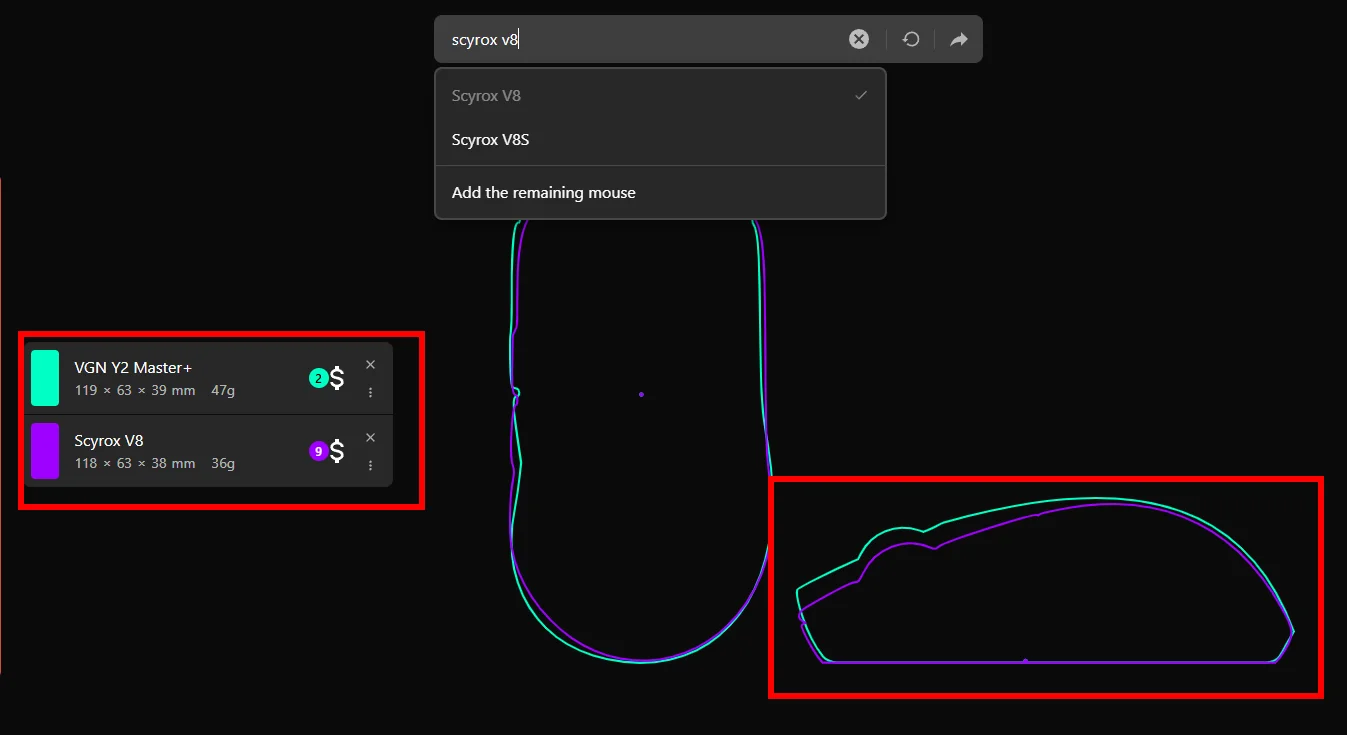Image resolution: width=1347 pixels, height=735 pixels.
Task: Open more options for VGN Y2 Master+
Action: point(370,392)
